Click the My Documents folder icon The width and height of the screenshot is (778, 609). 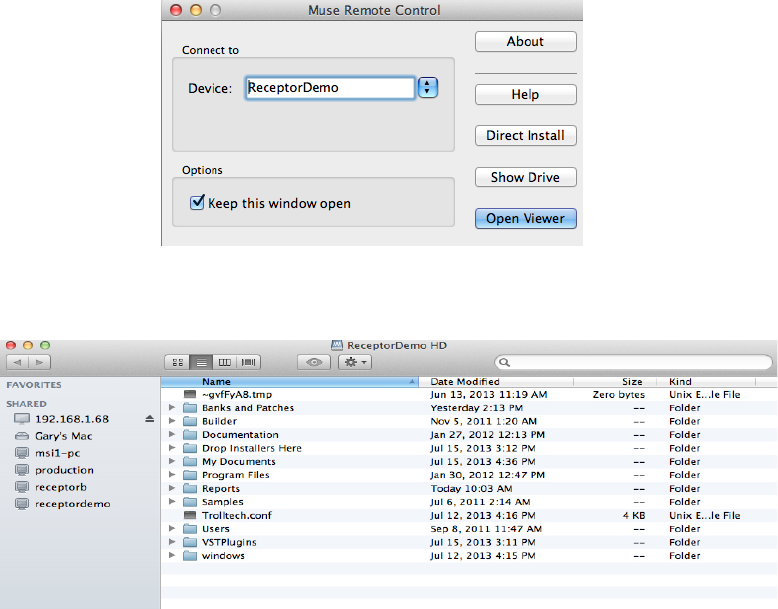190,462
